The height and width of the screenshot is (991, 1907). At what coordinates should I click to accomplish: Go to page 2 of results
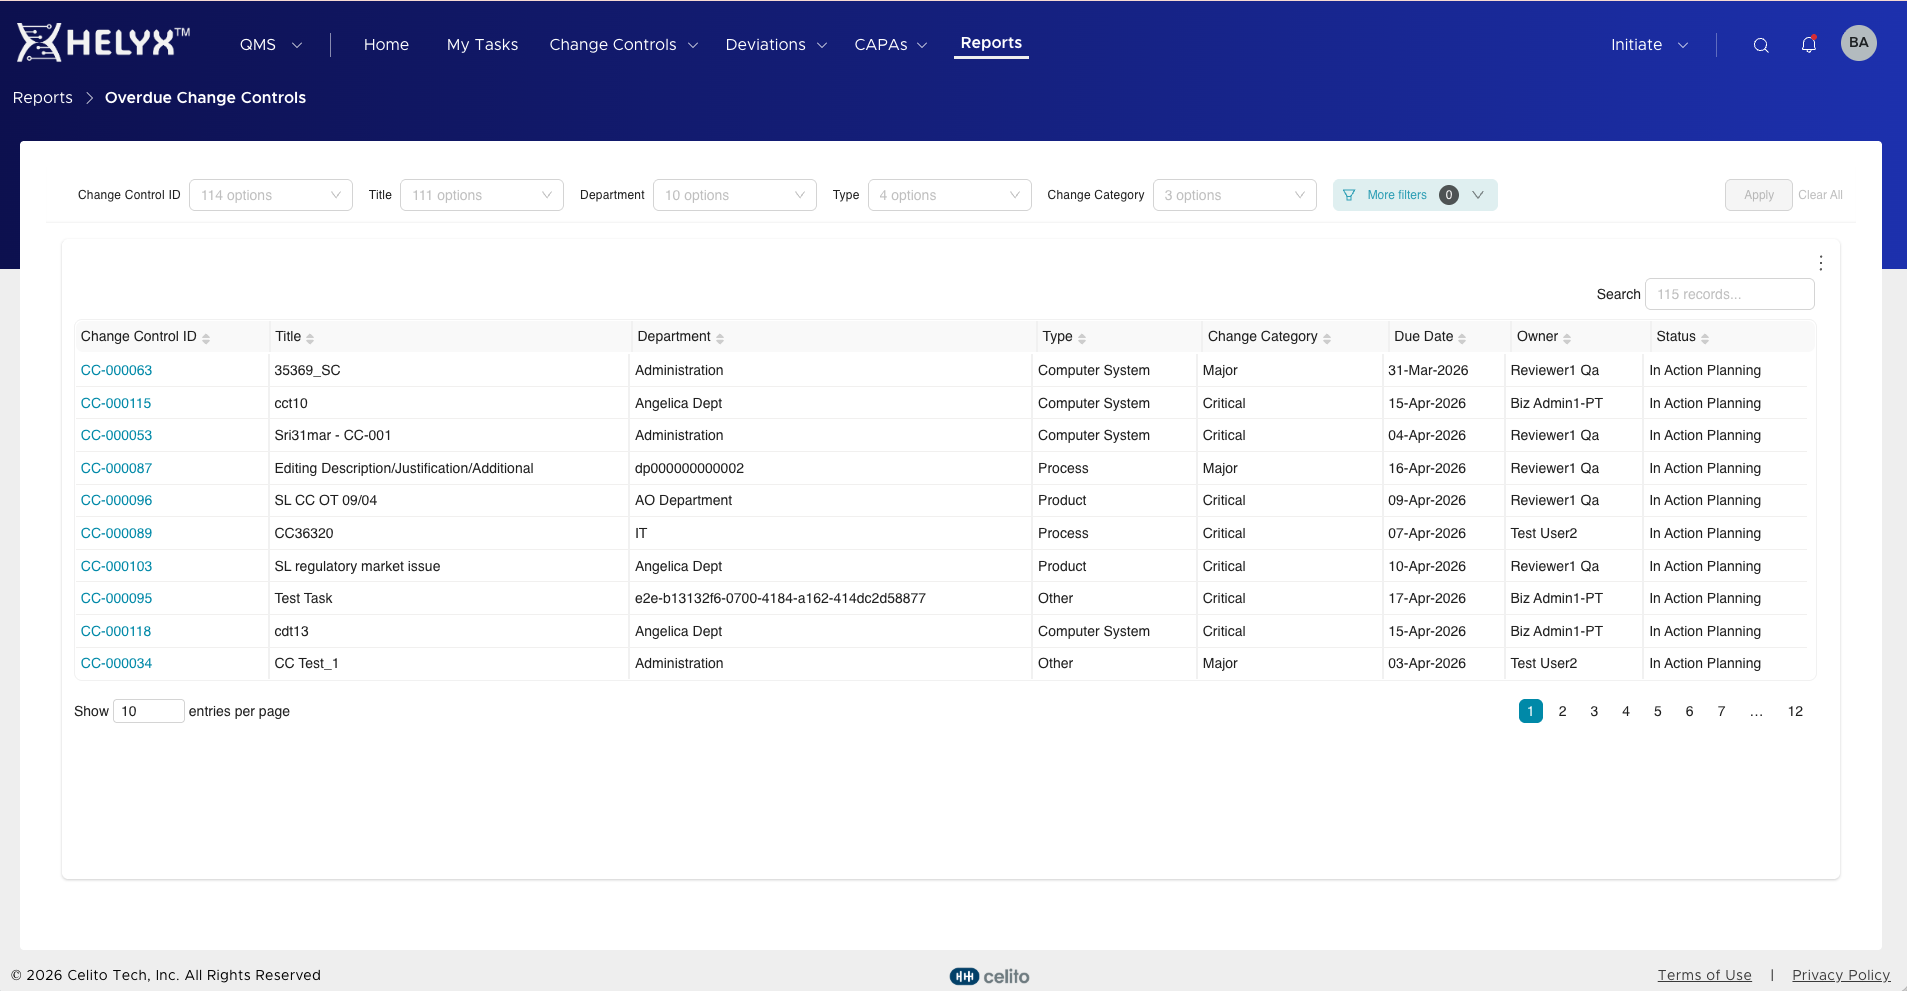point(1562,711)
